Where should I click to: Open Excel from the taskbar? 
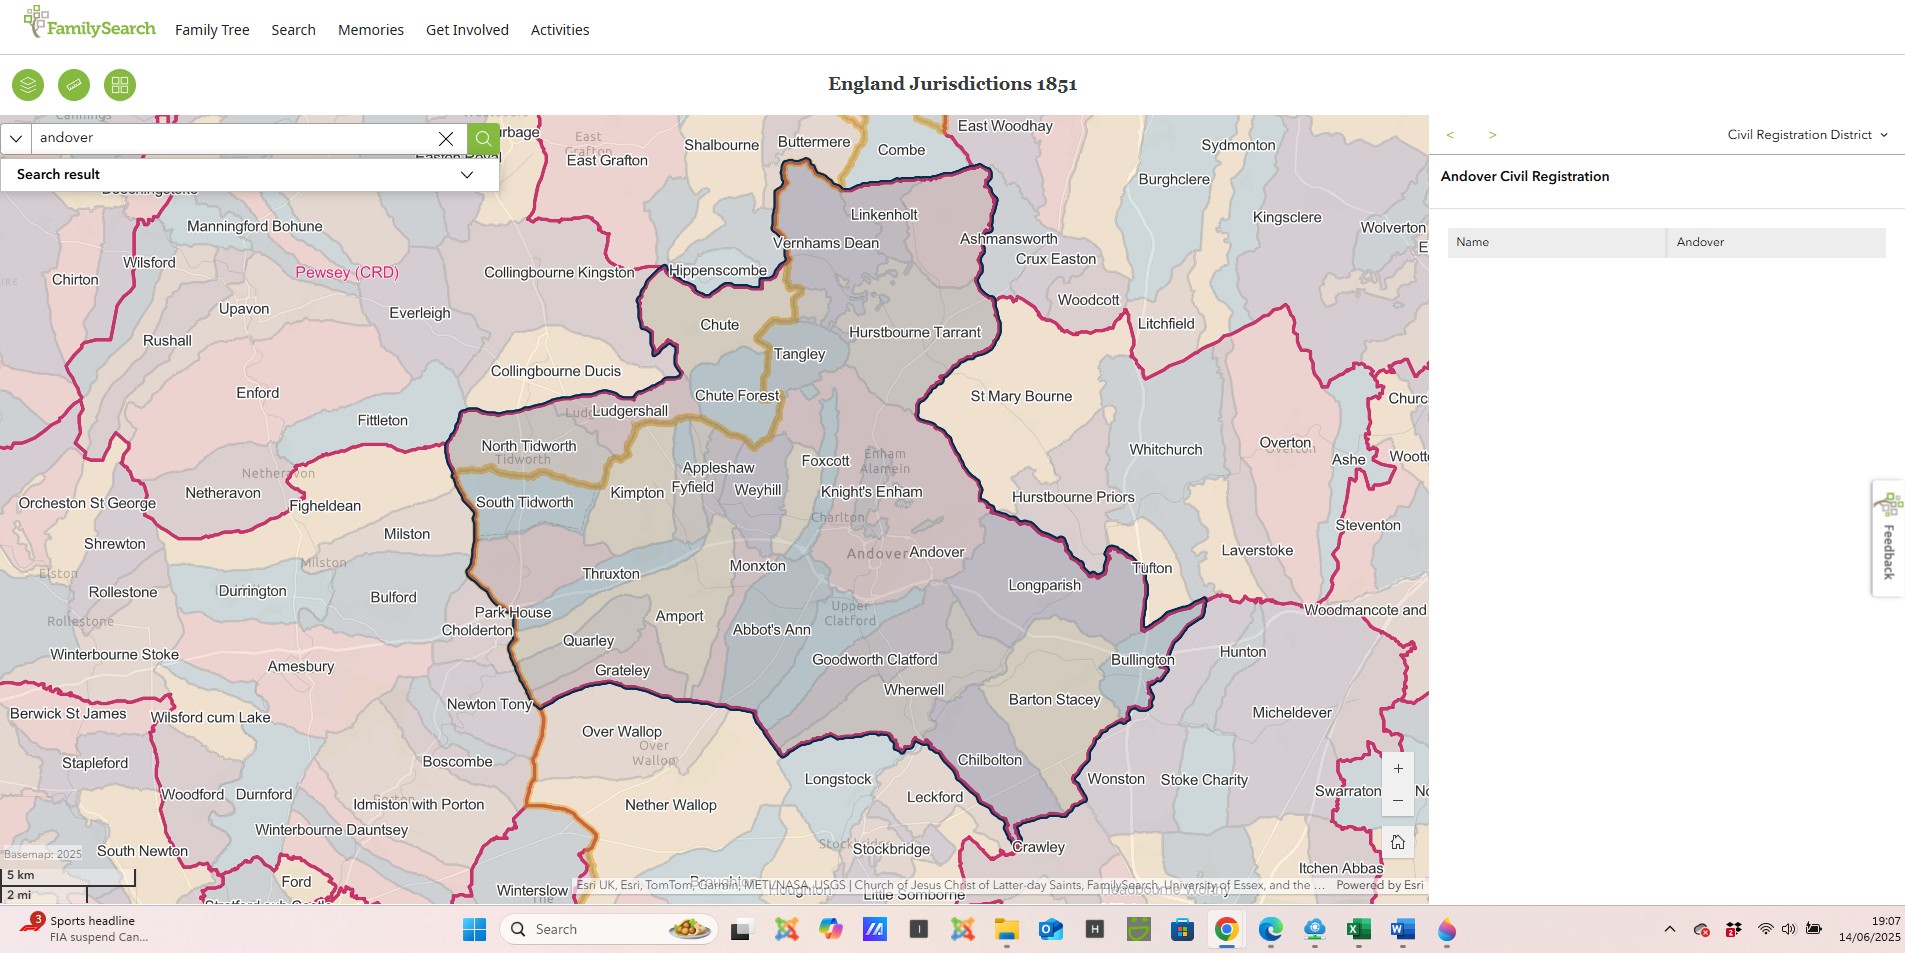1358,930
